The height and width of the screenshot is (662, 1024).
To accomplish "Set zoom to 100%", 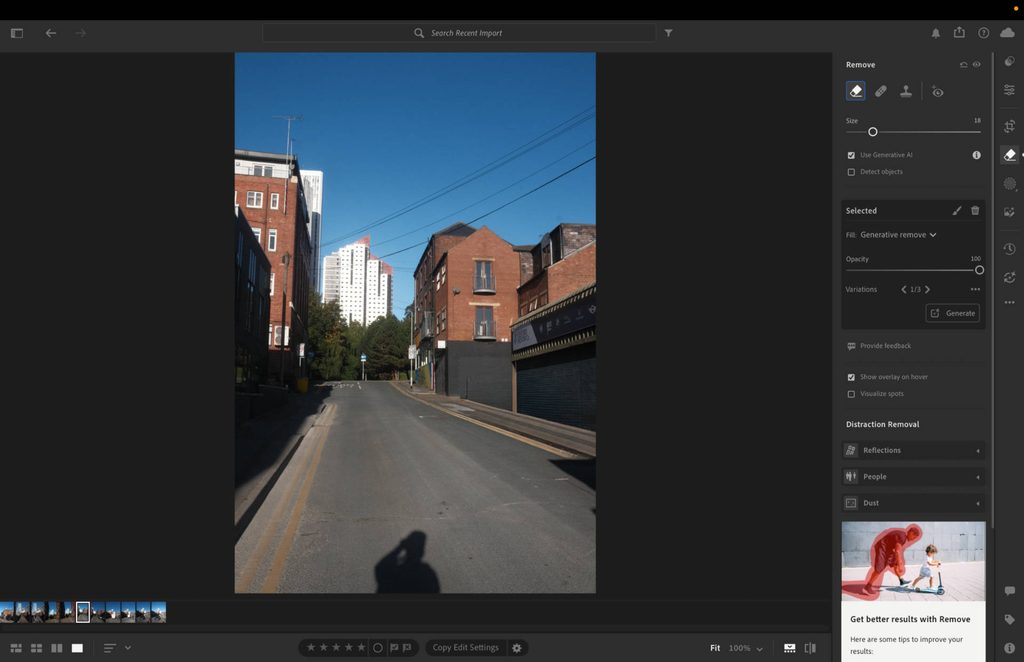I will (x=739, y=648).
